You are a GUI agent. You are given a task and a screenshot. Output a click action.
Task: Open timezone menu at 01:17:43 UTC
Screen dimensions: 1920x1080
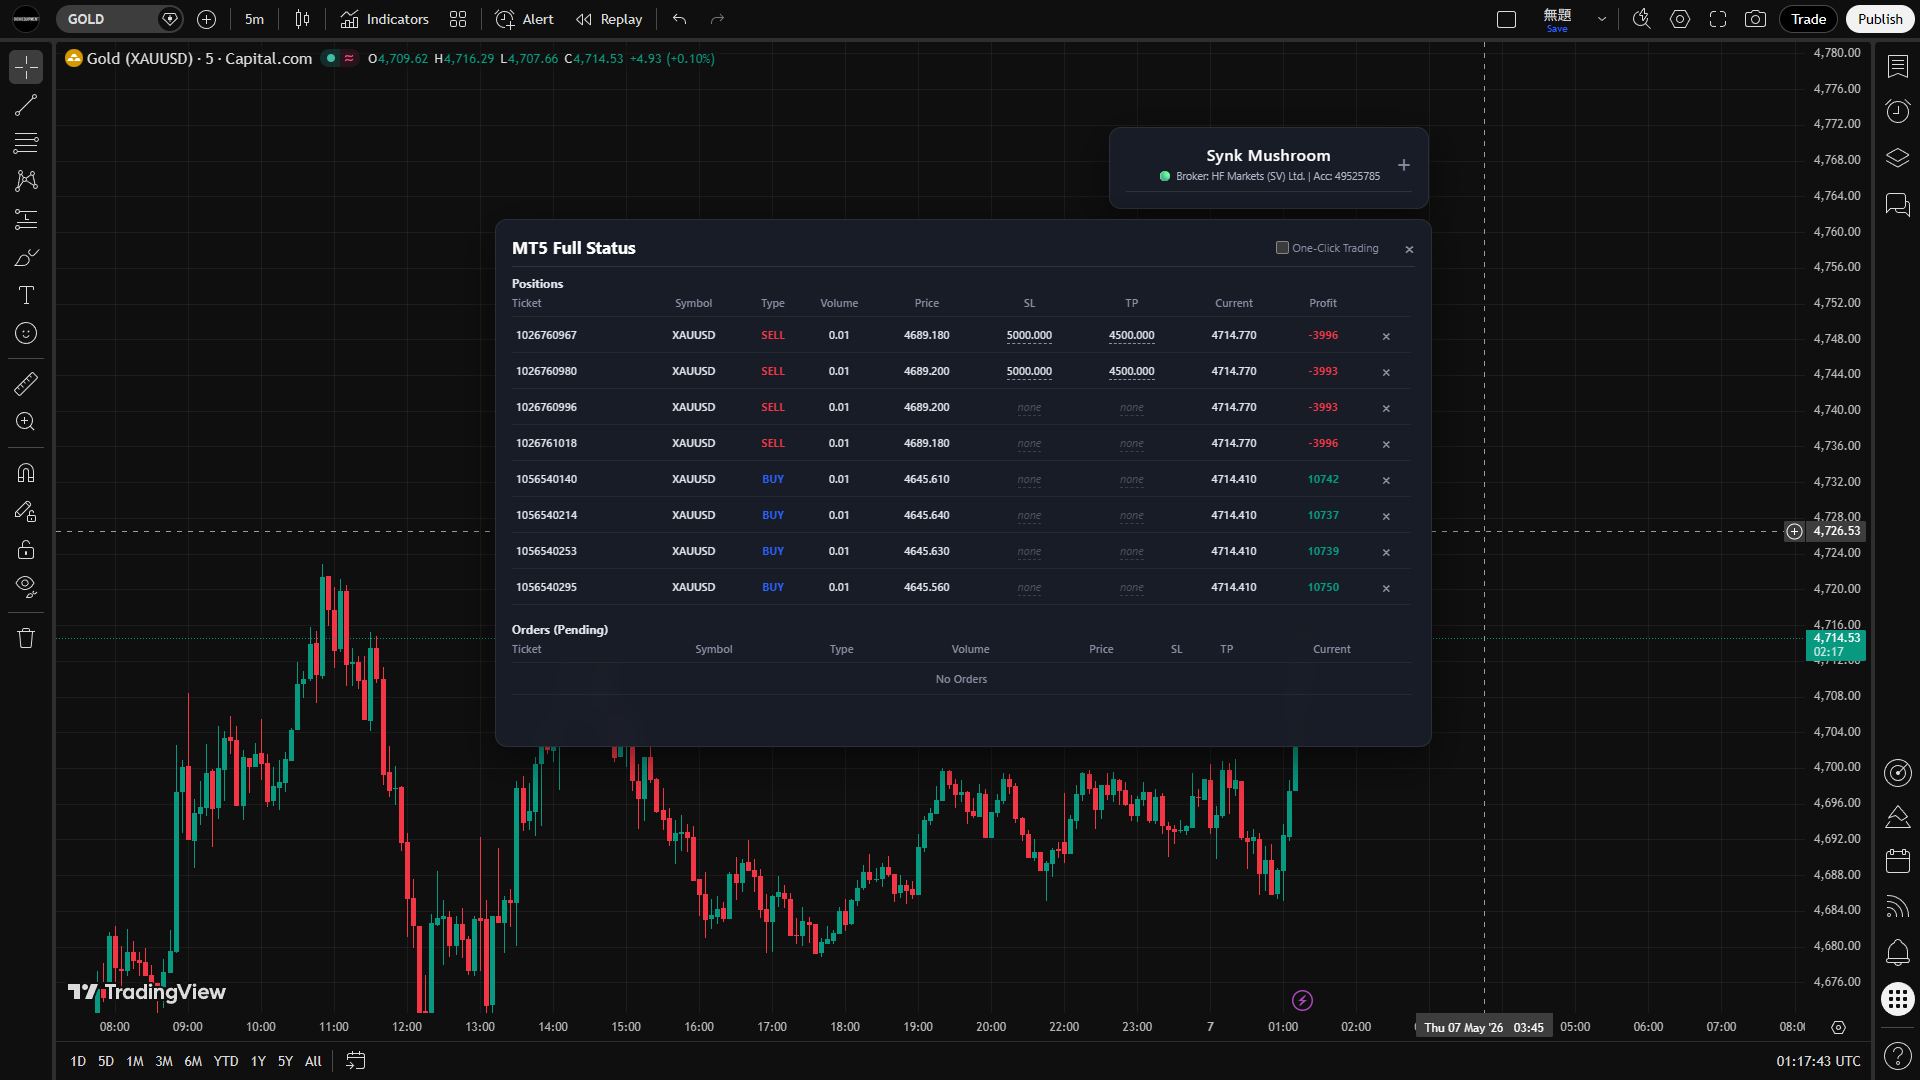pyautogui.click(x=1818, y=1061)
